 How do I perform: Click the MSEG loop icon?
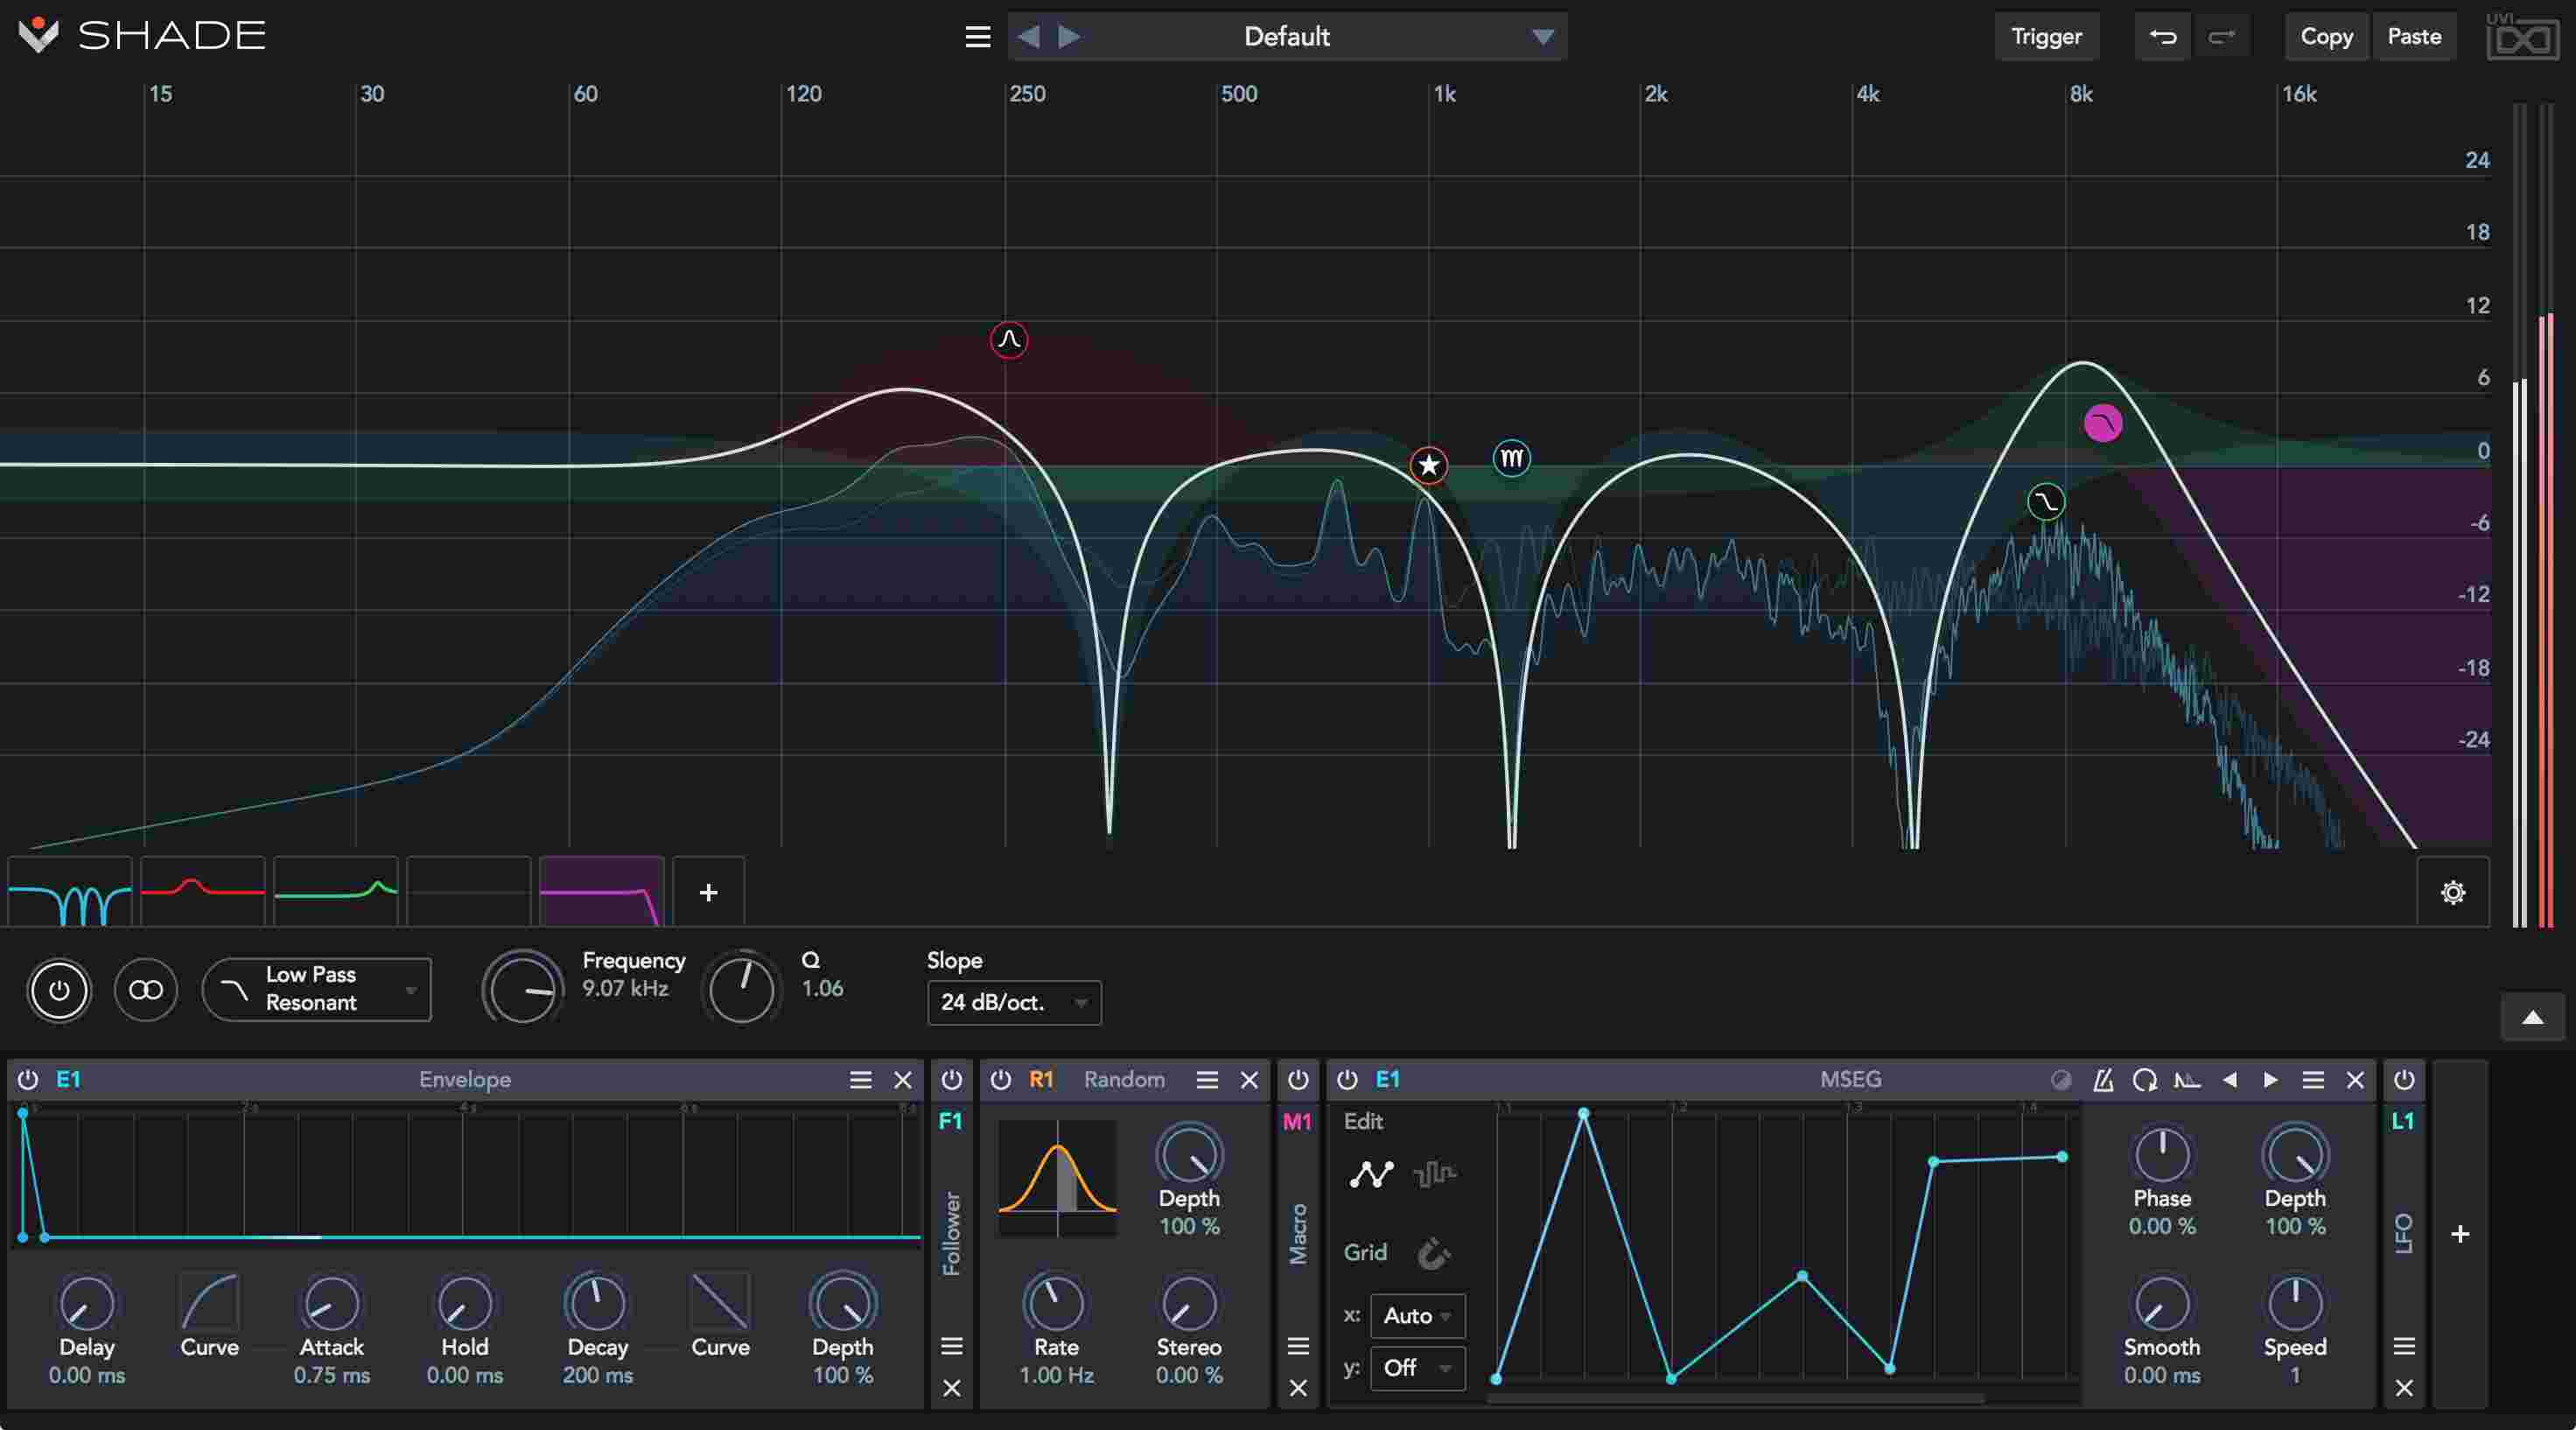pyautogui.click(x=2144, y=1080)
